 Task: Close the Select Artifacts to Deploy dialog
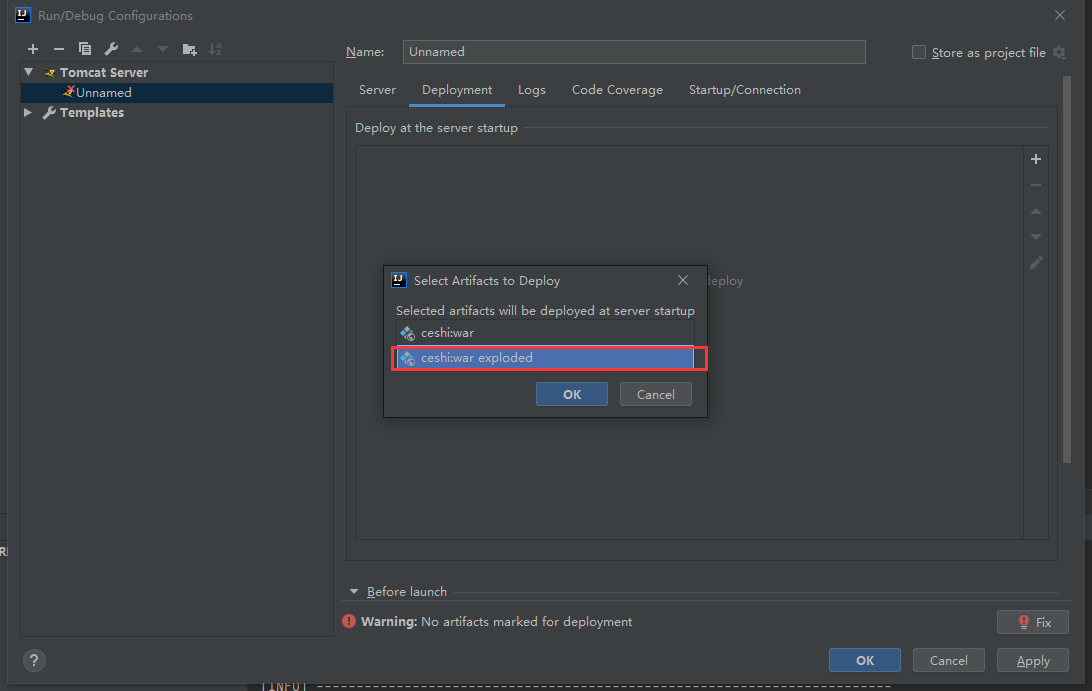tap(682, 280)
